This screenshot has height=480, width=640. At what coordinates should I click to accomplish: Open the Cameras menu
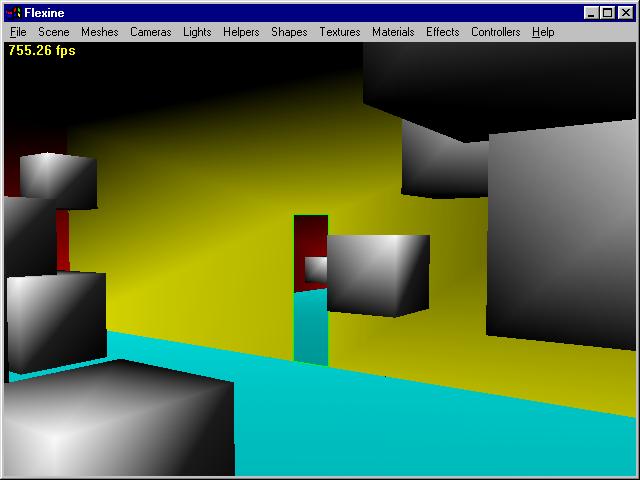[x=151, y=32]
